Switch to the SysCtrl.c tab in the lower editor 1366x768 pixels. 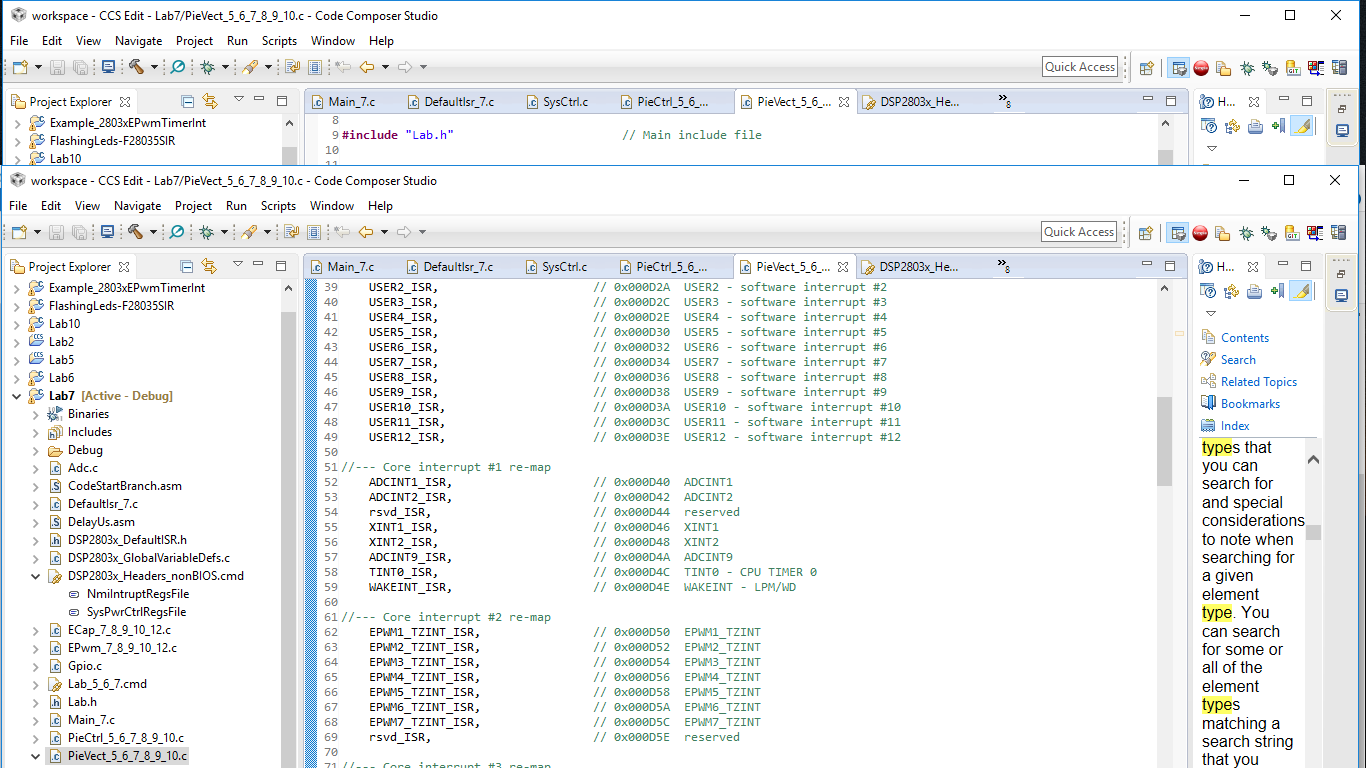(564, 267)
